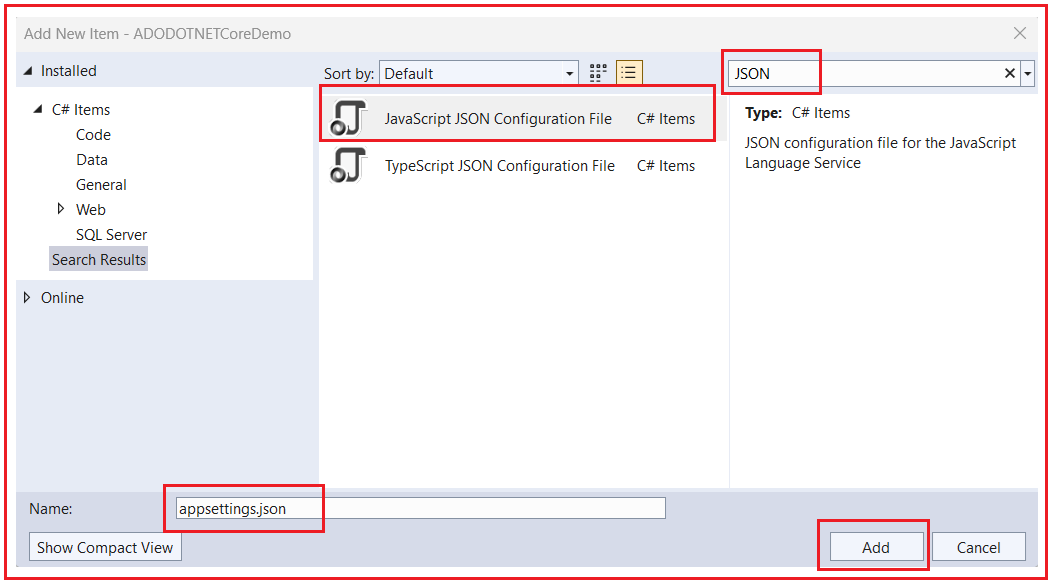Click the Cancel button
This screenshot has height=583, width=1051.
979,547
